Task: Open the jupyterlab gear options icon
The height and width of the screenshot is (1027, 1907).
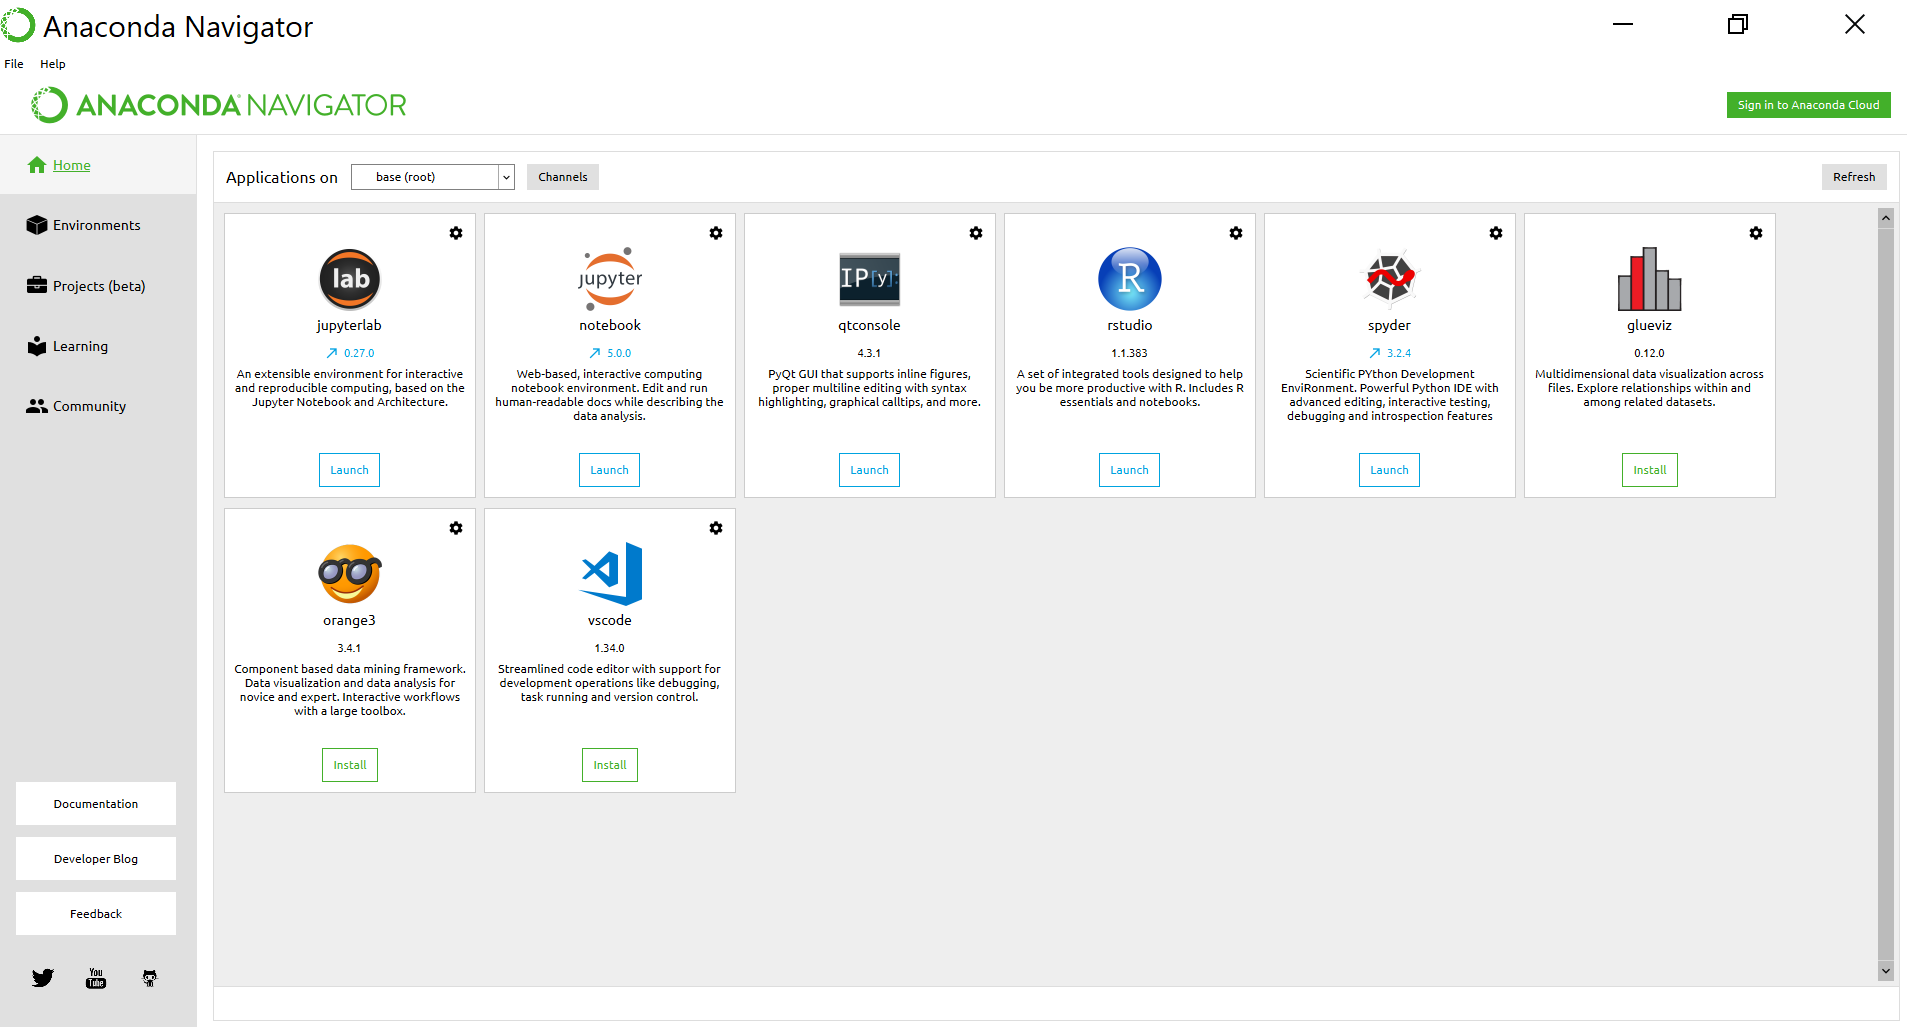Action: tap(456, 233)
